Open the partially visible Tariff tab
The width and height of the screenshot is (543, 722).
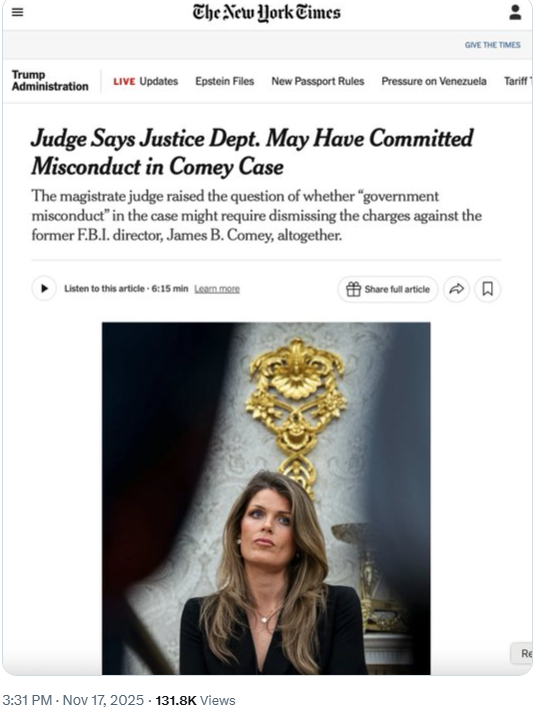click(518, 81)
